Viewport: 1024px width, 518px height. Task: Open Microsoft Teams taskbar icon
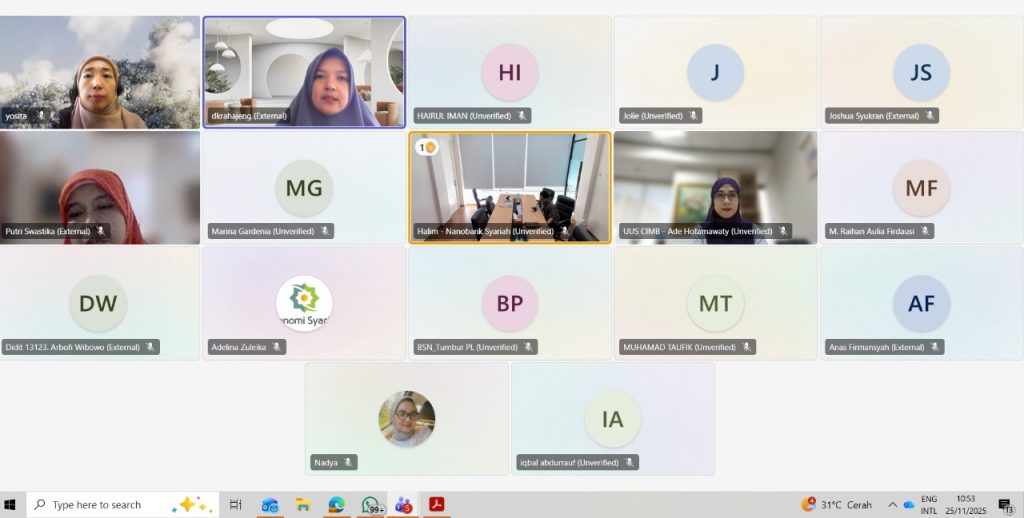click(x=403, y=505)
